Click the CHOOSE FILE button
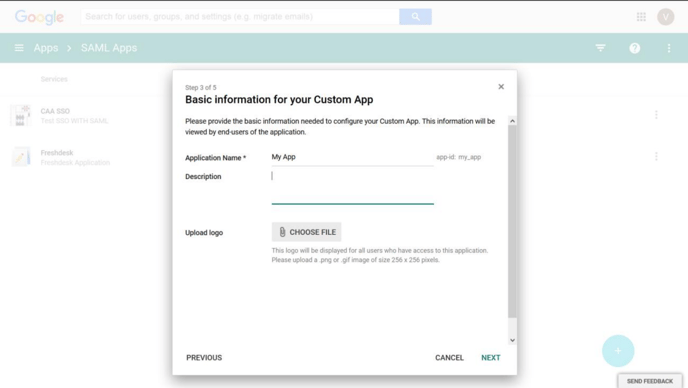This screenshot has height=388, width=688. pyautogui.click(x=306, y=232)
